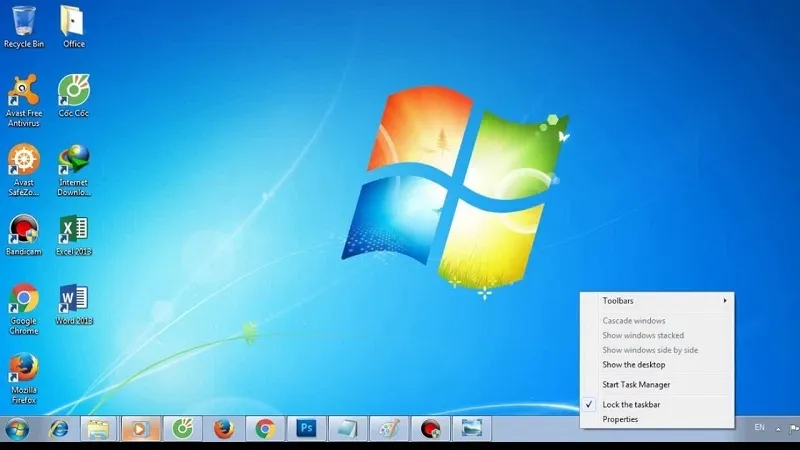800x450 pixels.
Task: Open Paint from the taskbar
Action: (x=389, y=429)
